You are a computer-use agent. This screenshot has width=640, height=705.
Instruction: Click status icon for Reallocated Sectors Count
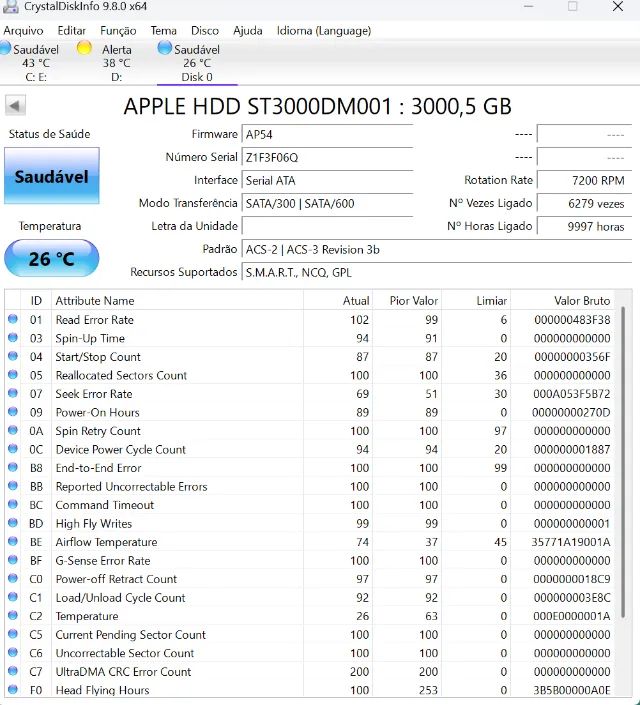click(13, 375)
